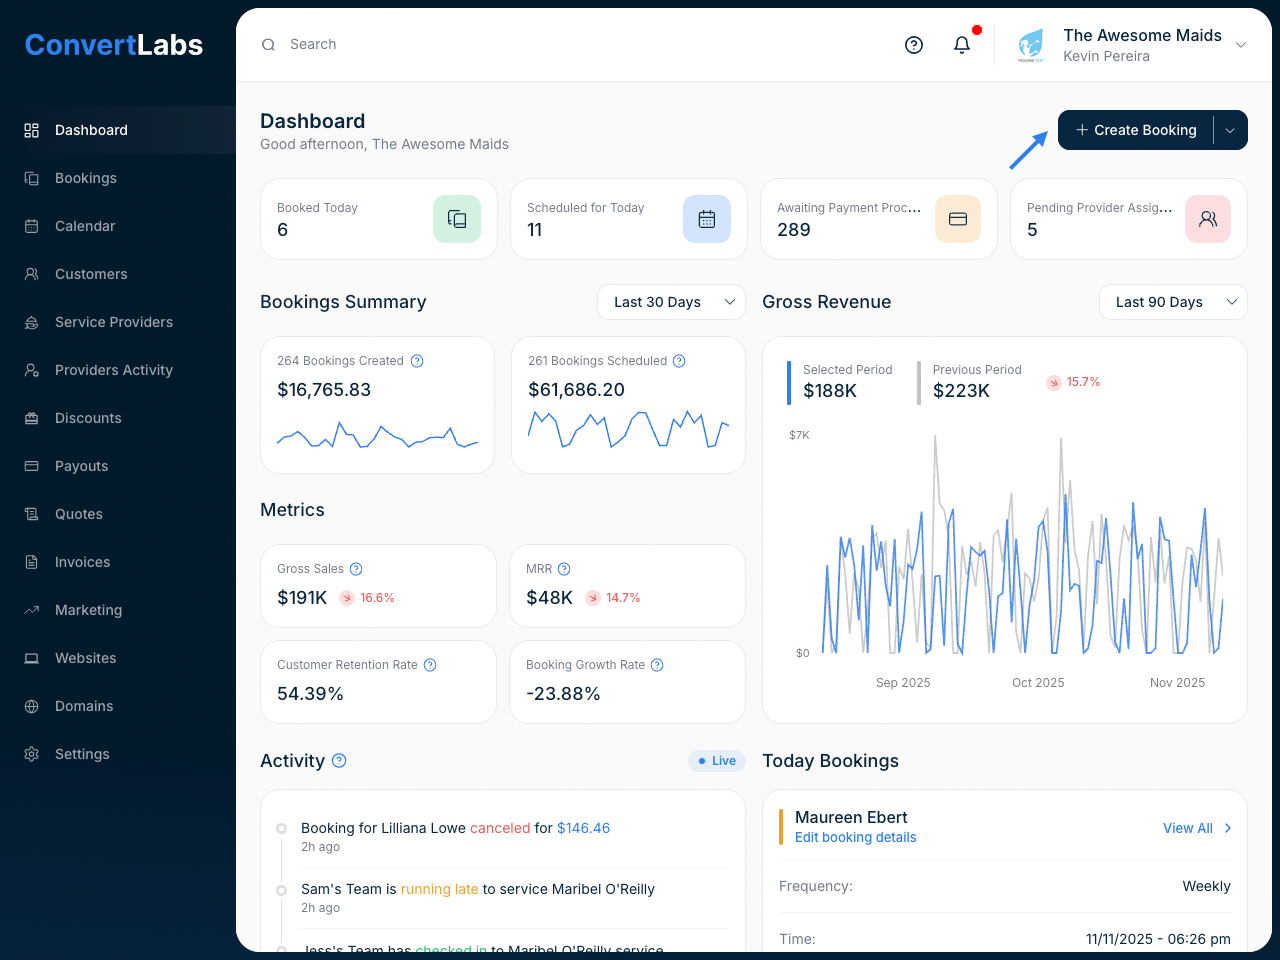Click the Edit booking details link
The width and height of the screenshot is (1280, 960).
[x=855, y=838]
